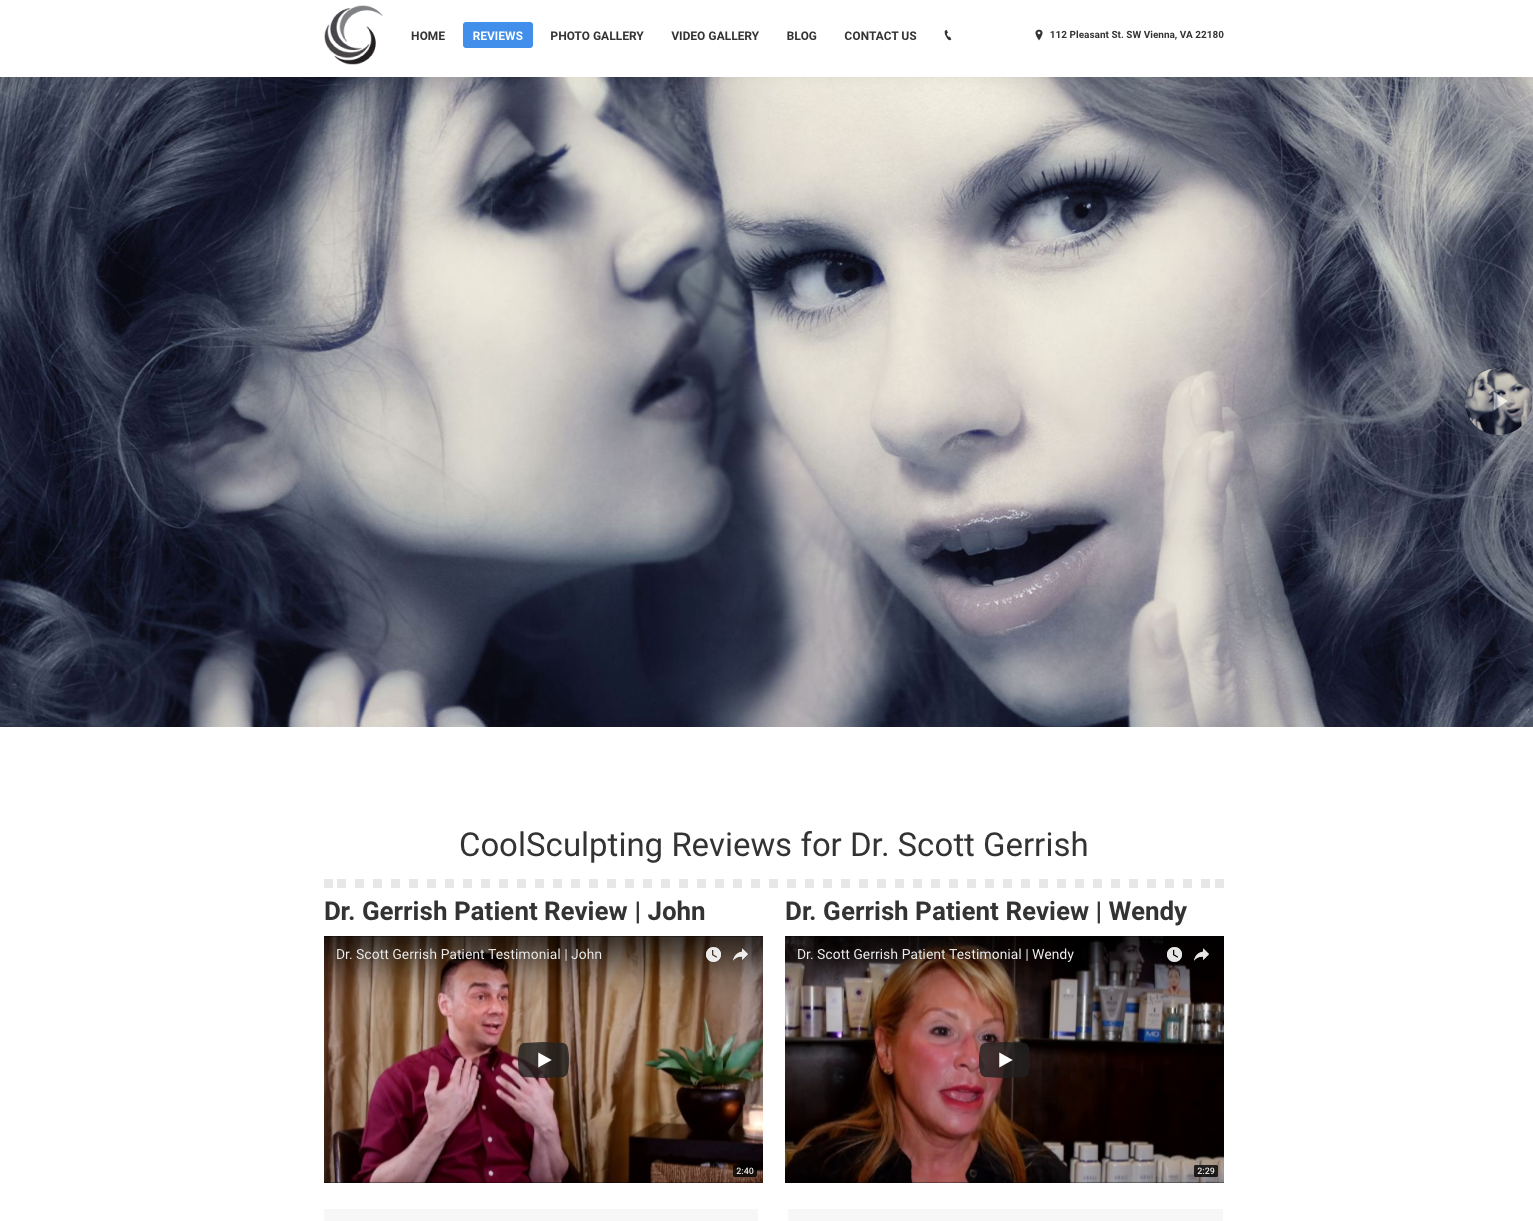Image resolution: width=1533 pixels, height=1221 pixels.
Task: Play the John testimonial video
Action: tap(543, 1060)
